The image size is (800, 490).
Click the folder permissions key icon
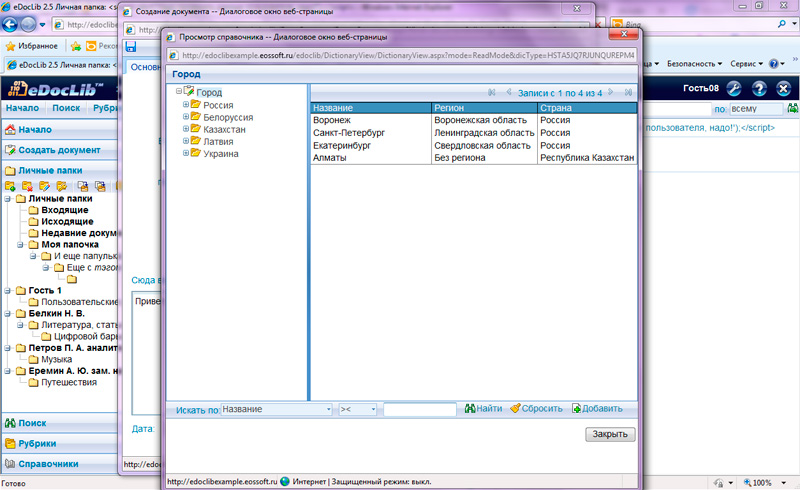[x=62, y=186]
